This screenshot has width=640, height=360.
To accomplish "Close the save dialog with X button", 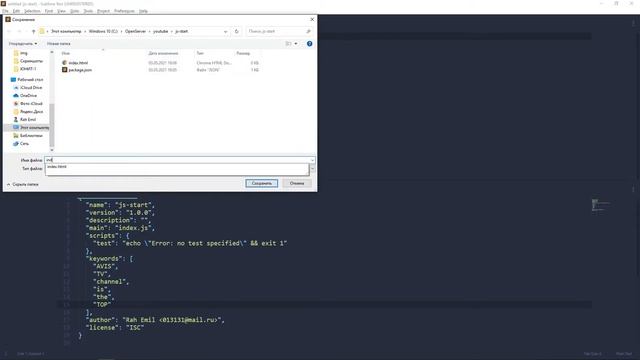I will (312, 19).
